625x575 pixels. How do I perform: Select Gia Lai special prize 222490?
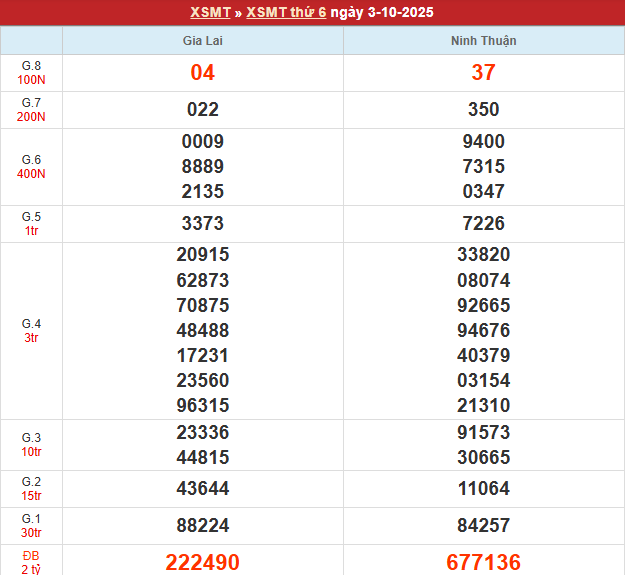point(203,562)
